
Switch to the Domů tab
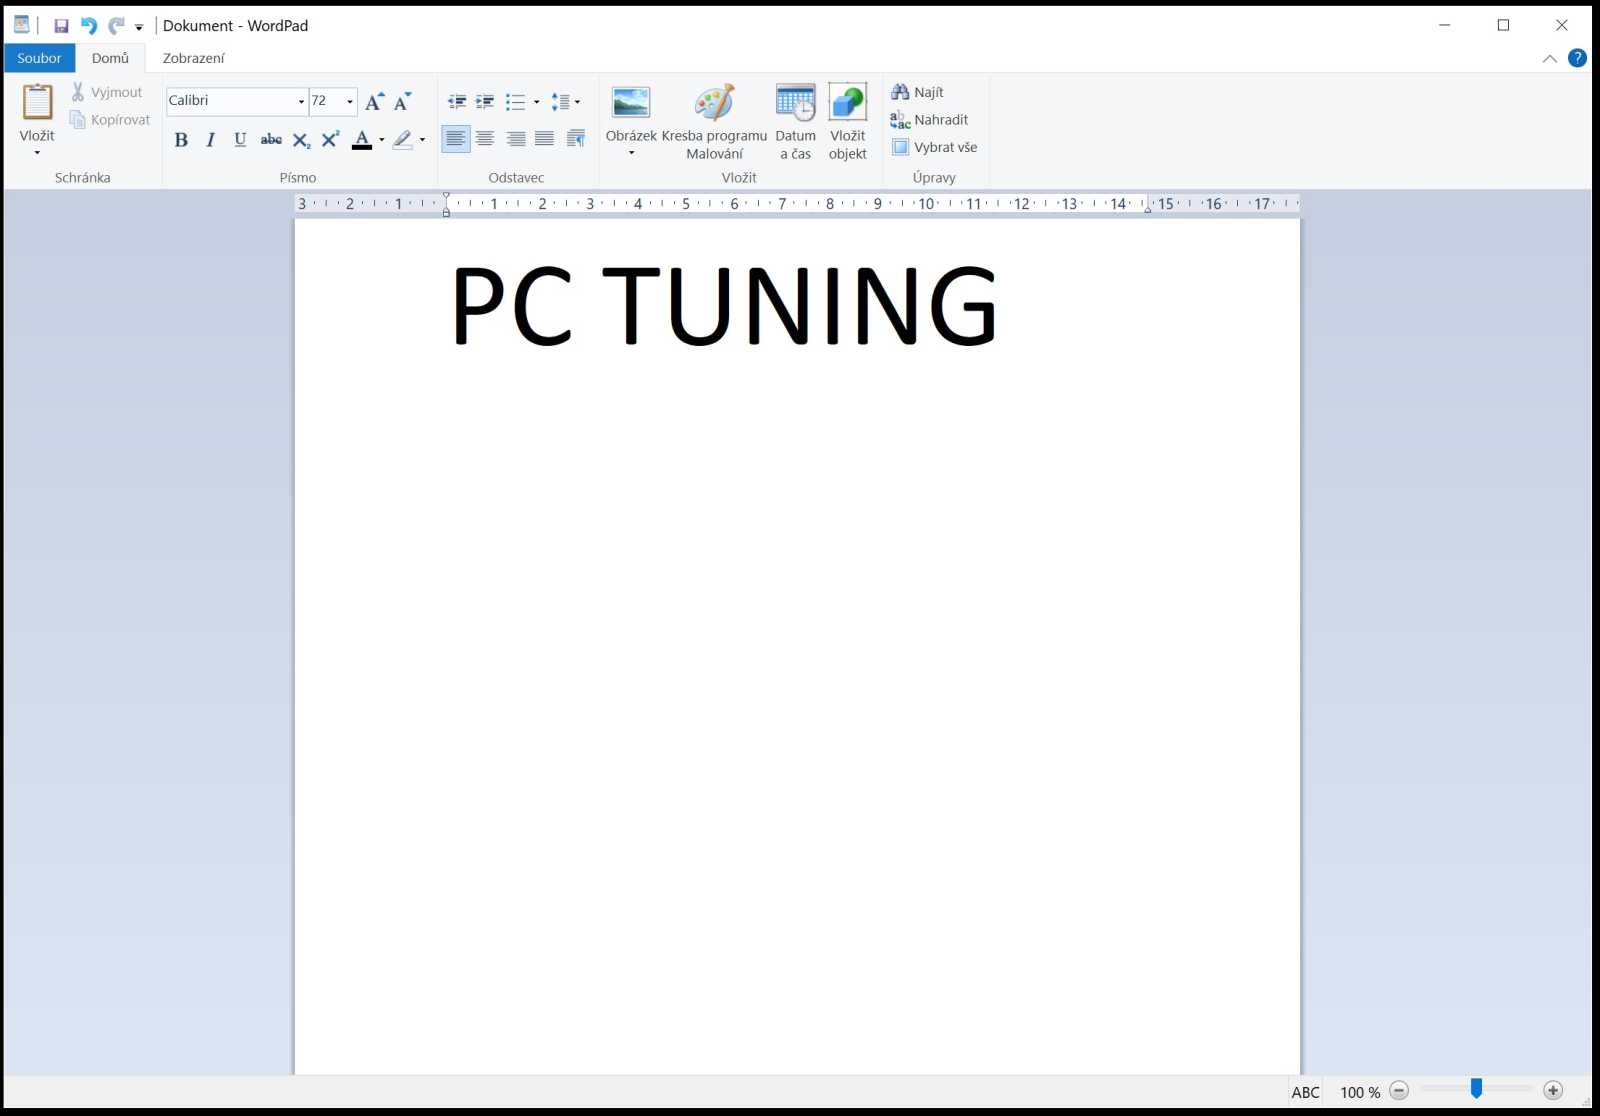[x=110, y=58]
